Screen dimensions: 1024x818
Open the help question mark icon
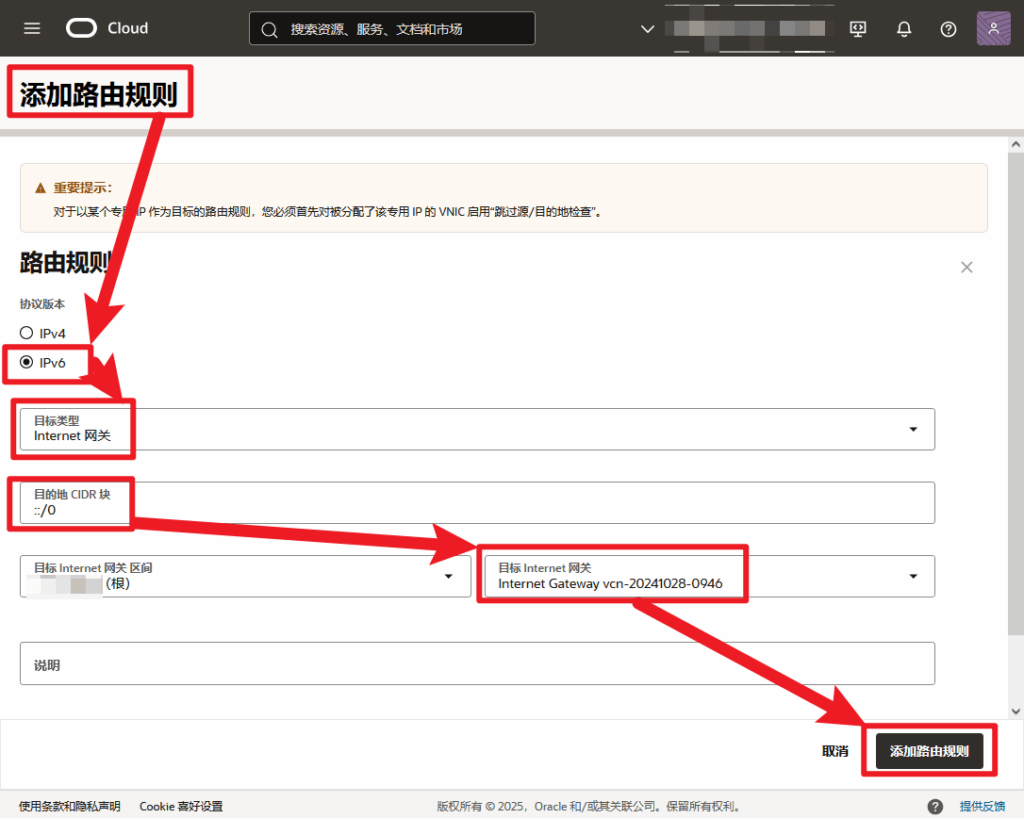click(948, 29)
